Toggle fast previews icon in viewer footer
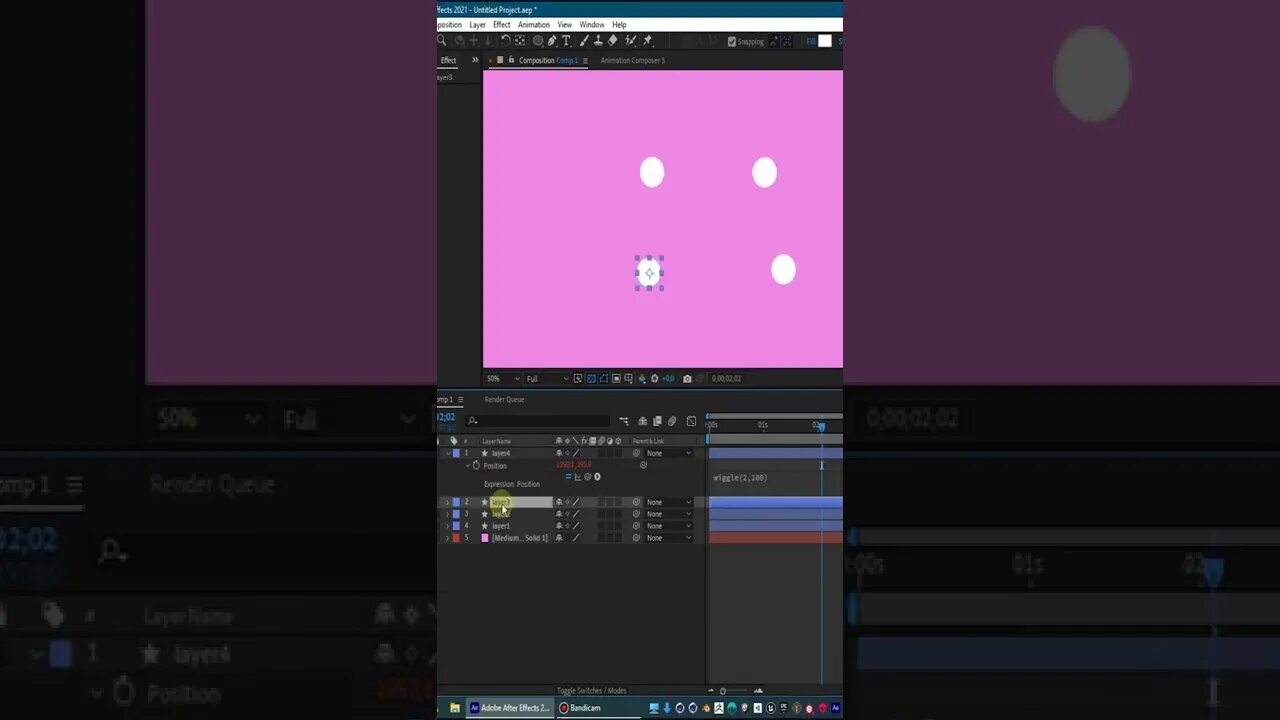Screen dimensions: 1280x720 (578, 379)
